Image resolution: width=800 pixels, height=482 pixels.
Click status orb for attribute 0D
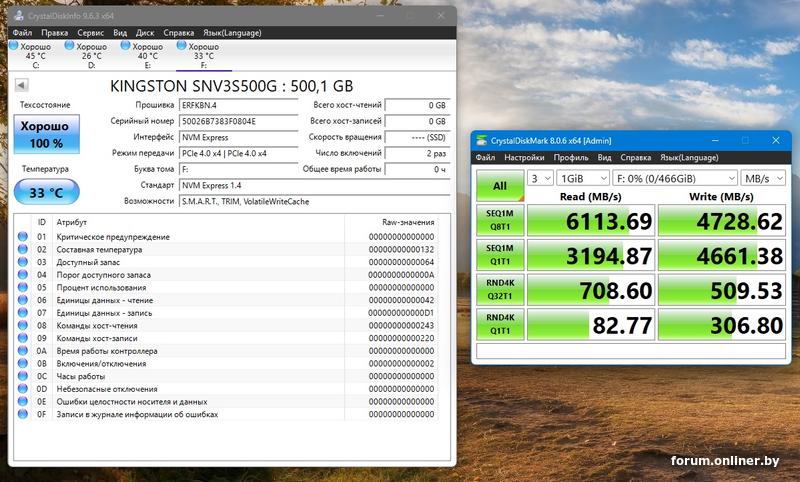pos(22,389)
